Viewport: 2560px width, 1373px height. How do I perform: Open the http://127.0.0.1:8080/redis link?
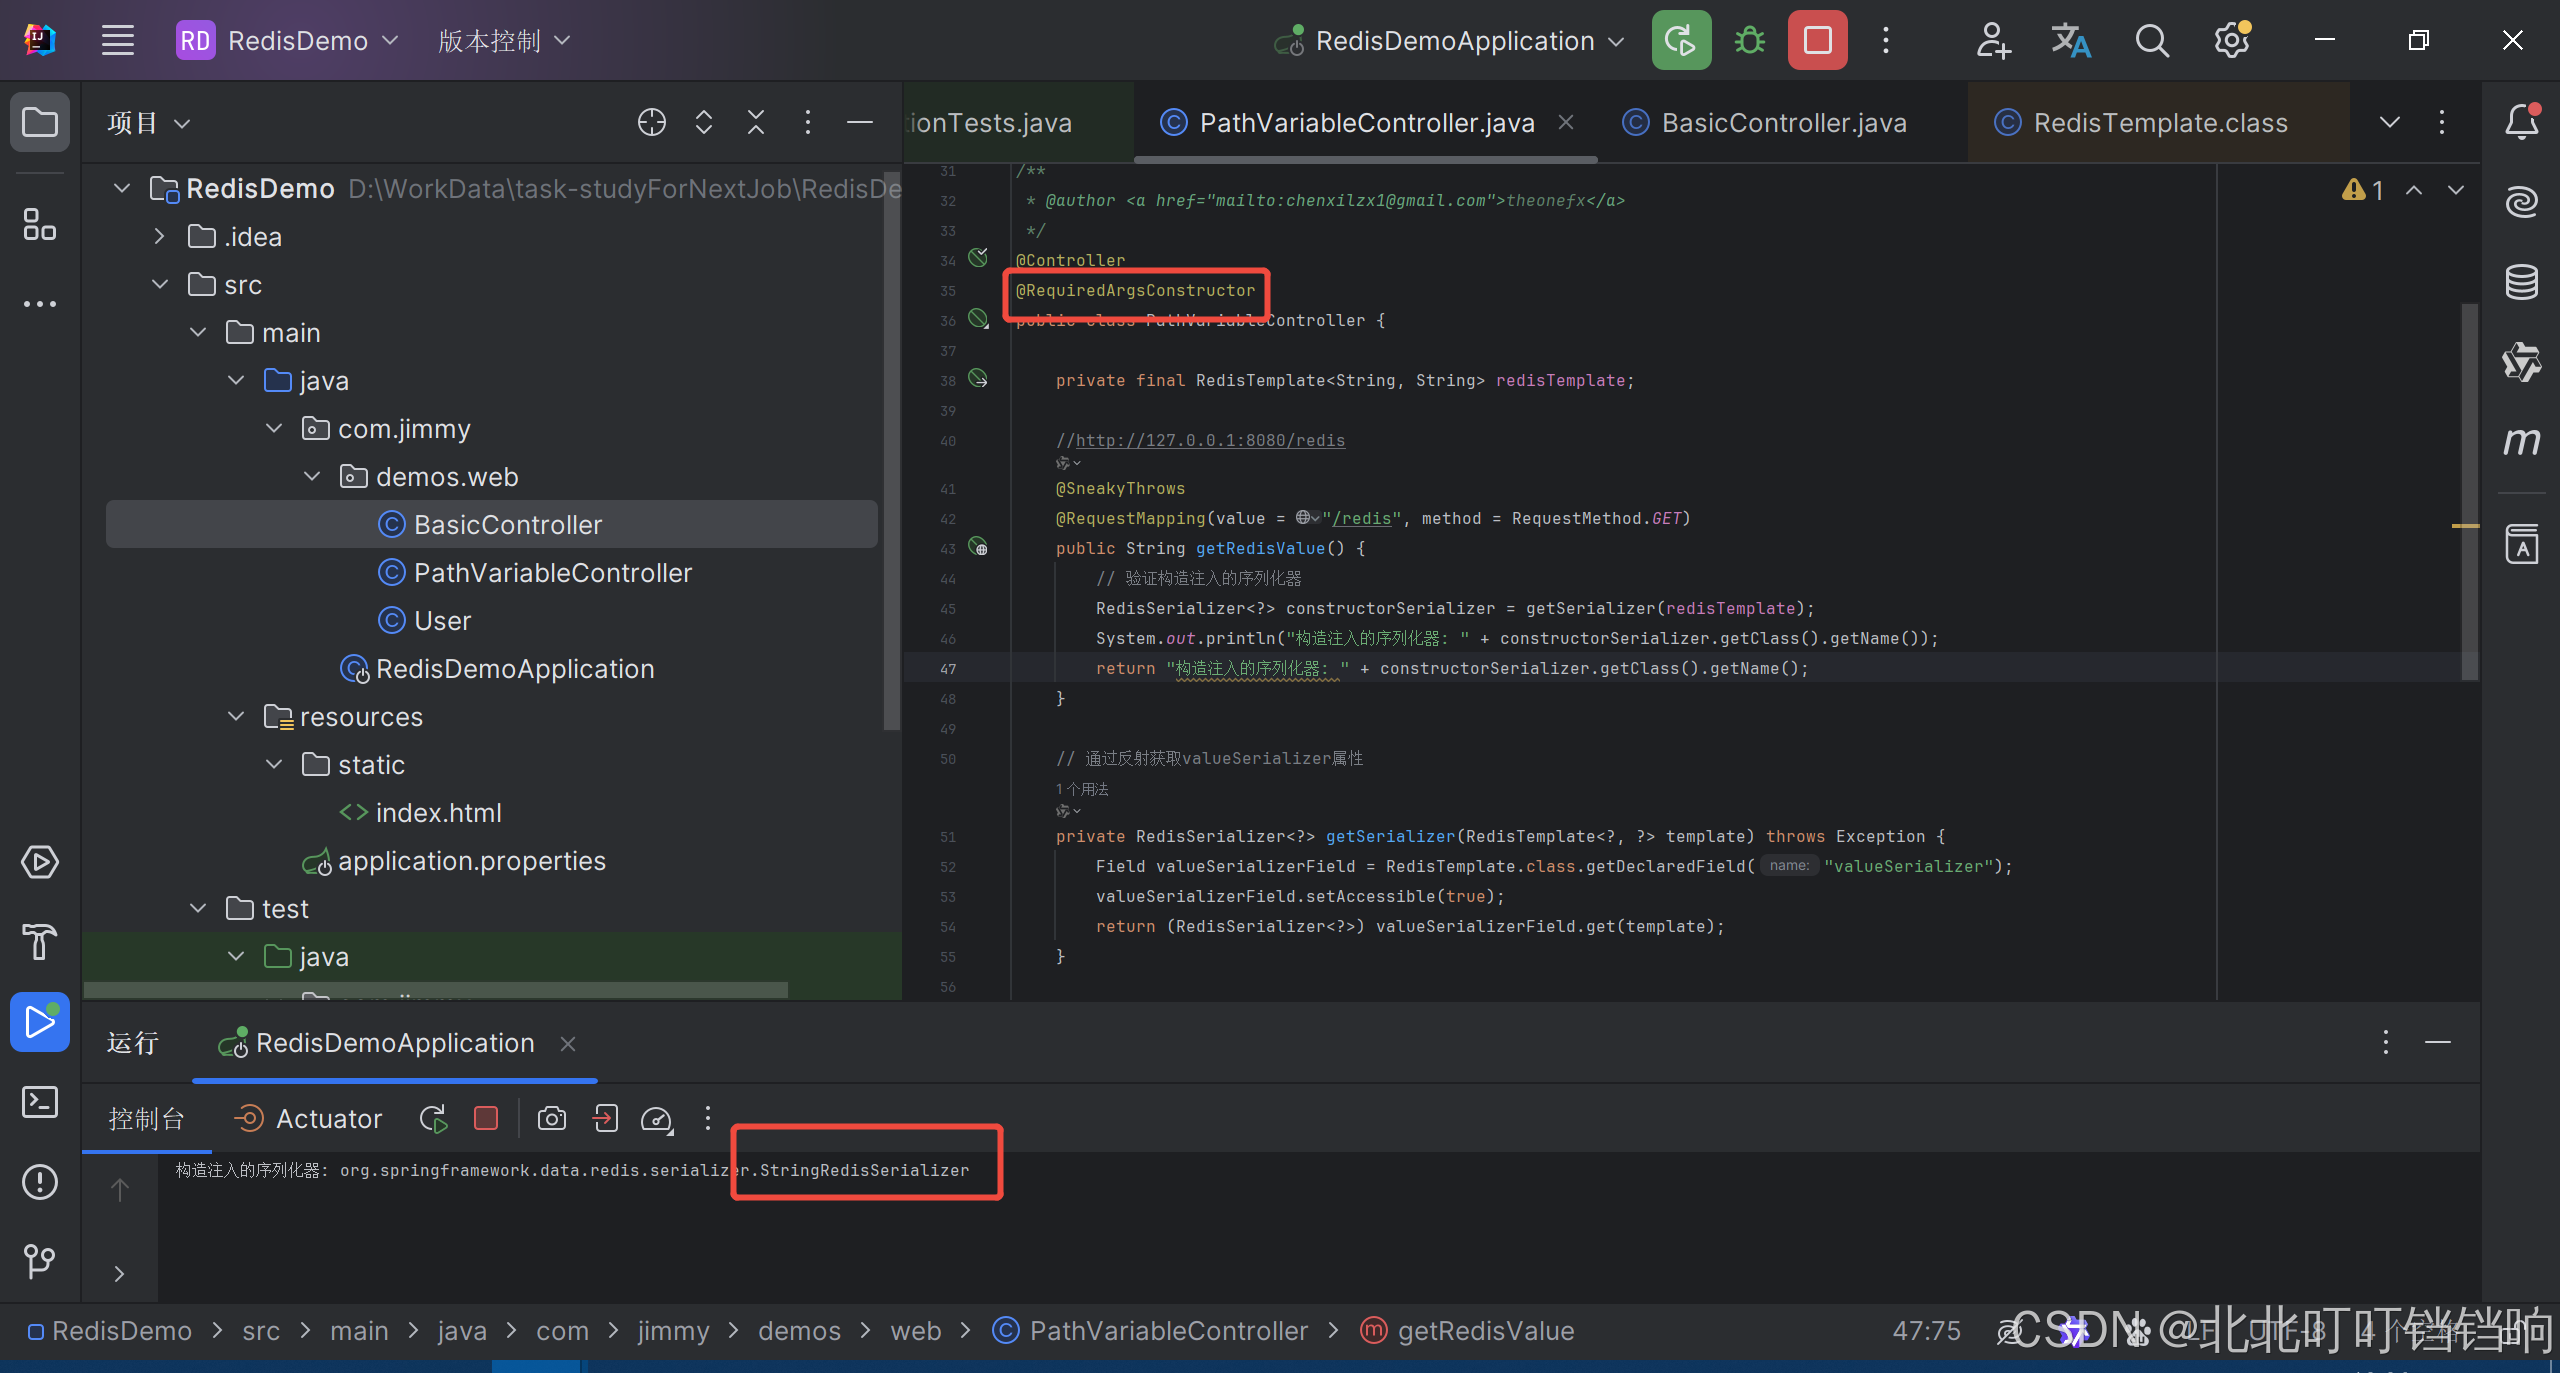tap(1210, 440)
